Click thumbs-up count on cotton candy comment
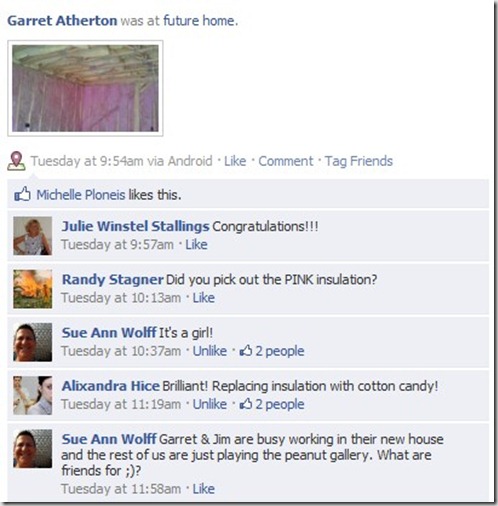Image resolution: width=498 pixels, height=506 pixels. point(272,404)
